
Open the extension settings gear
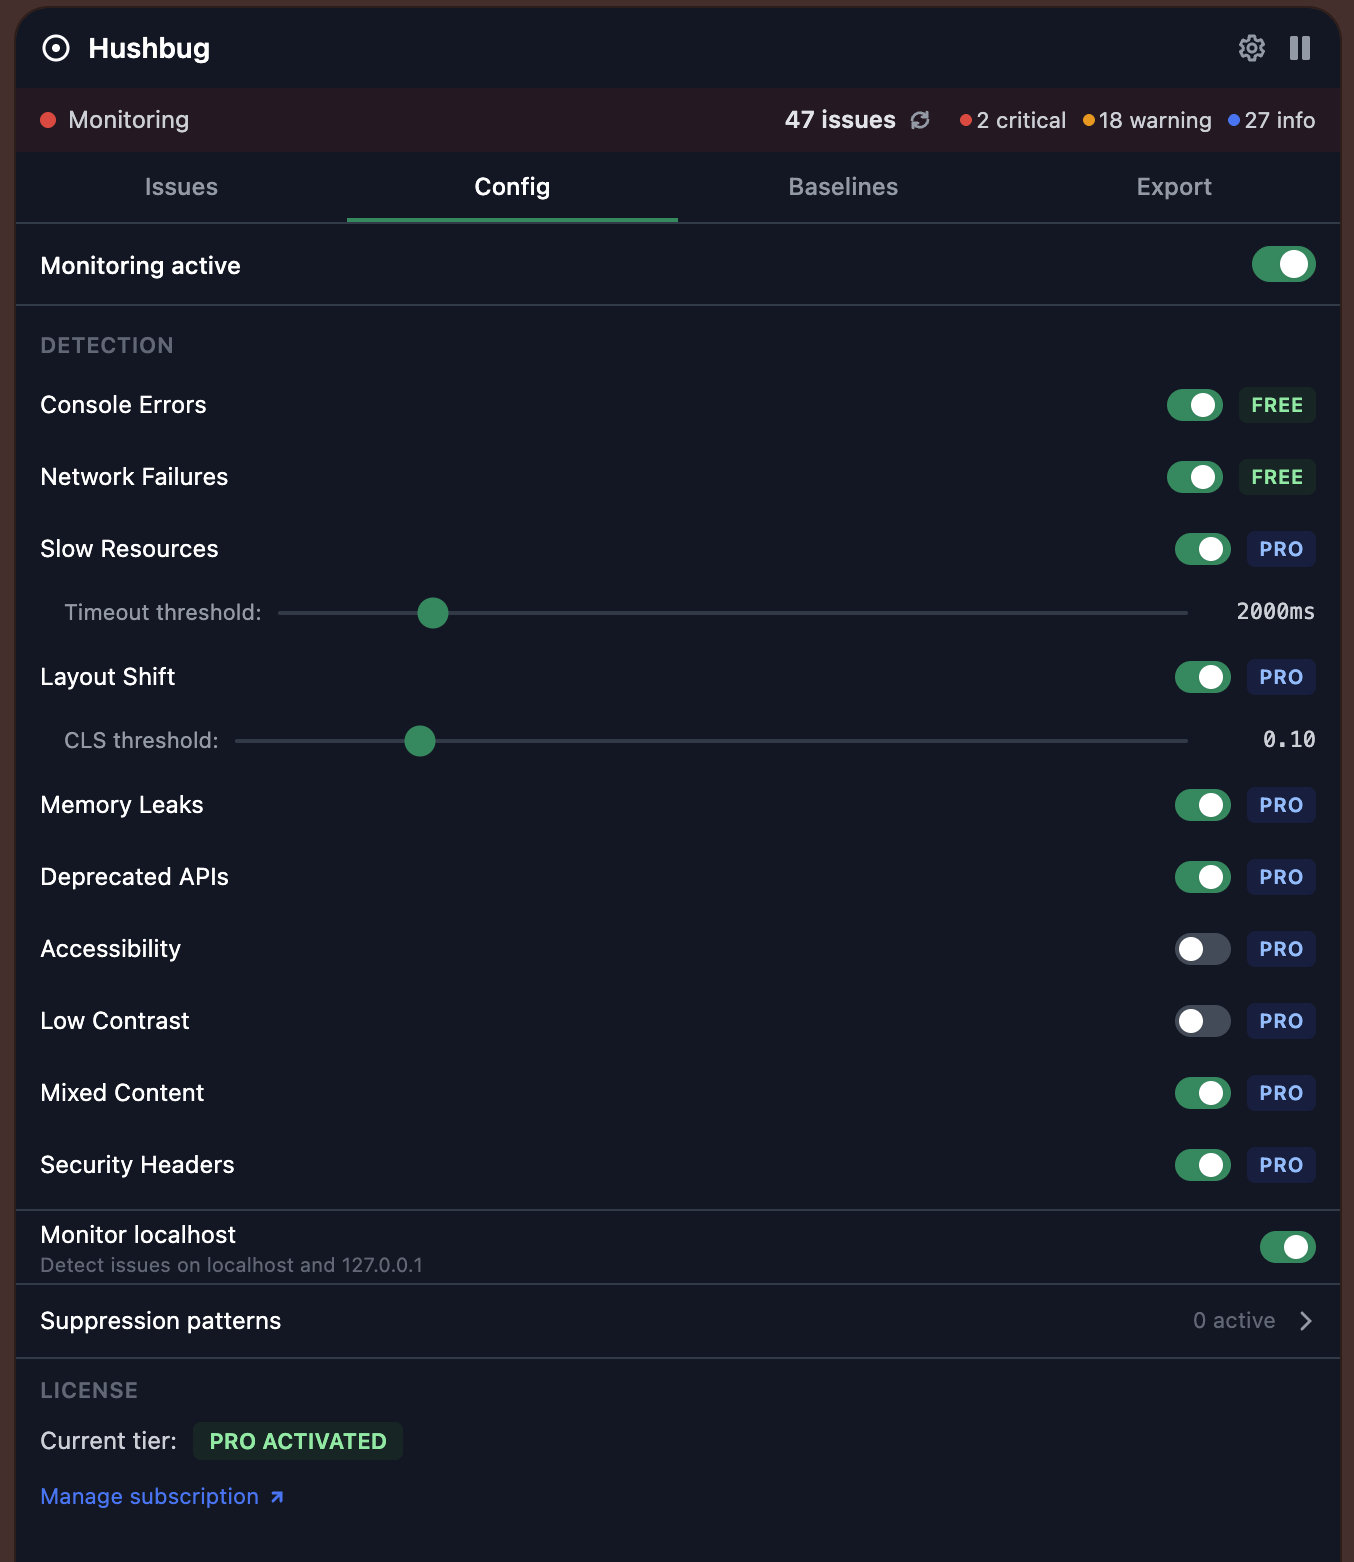1251,48
